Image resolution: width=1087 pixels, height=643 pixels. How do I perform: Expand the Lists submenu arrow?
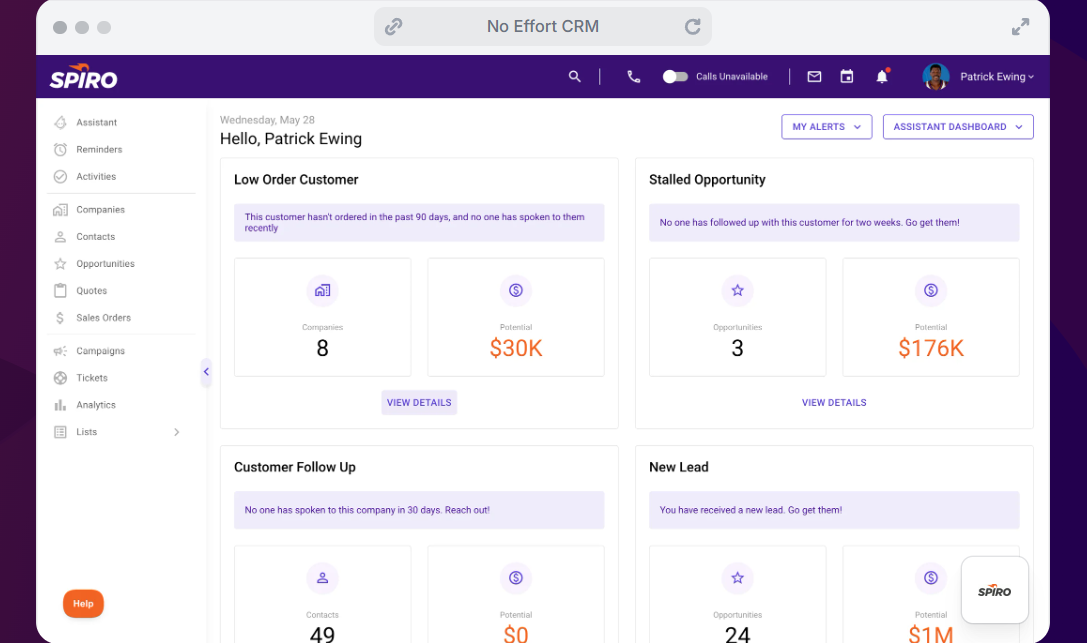[177, 432]
